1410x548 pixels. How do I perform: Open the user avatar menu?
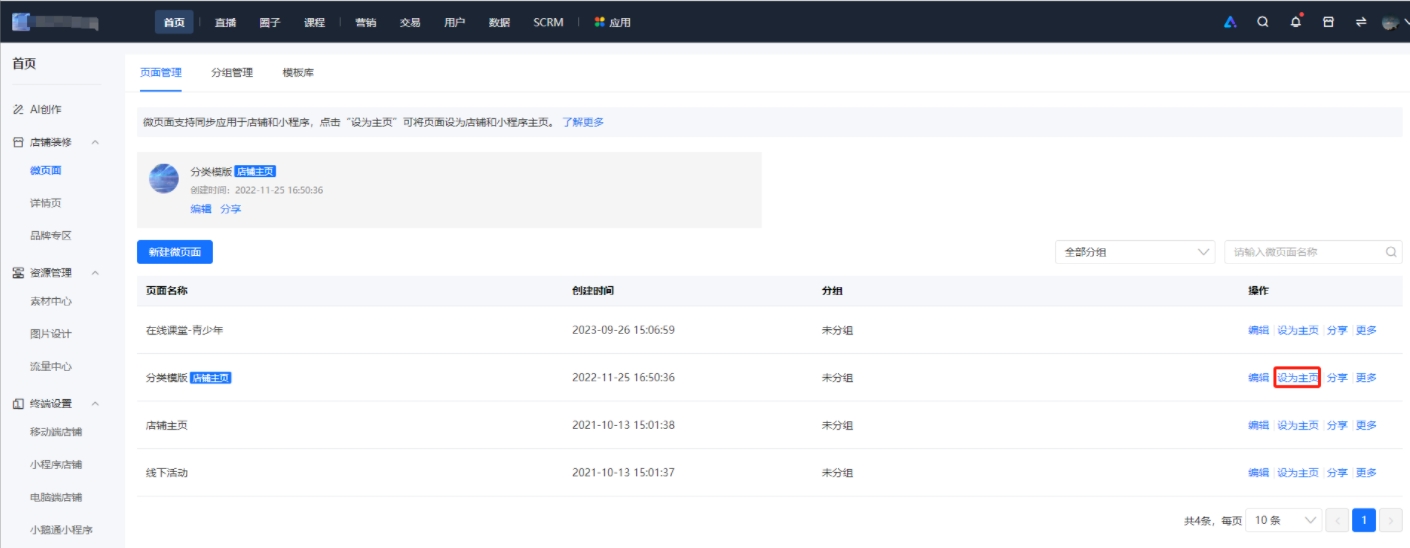pyautogui.click(x=1389, y=22)
